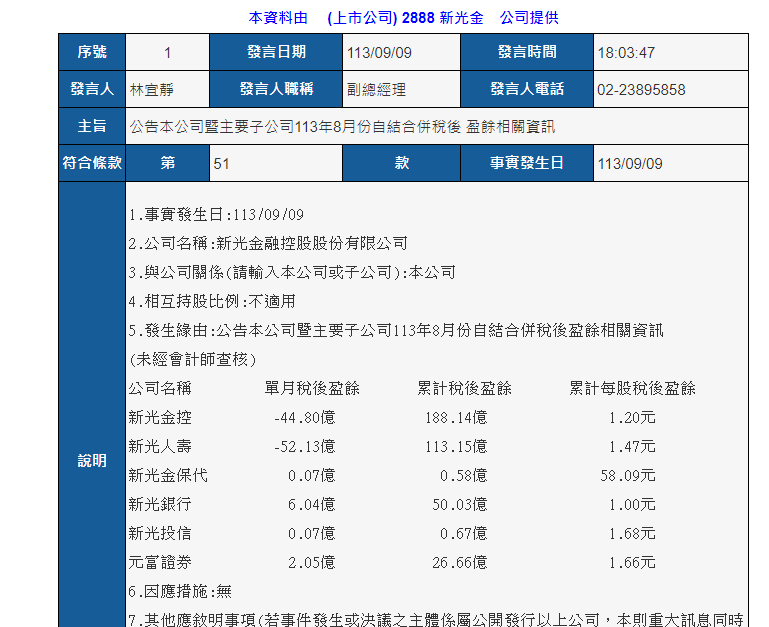Click the value 6.04億
769x627 pixels.
coord(311,504)
